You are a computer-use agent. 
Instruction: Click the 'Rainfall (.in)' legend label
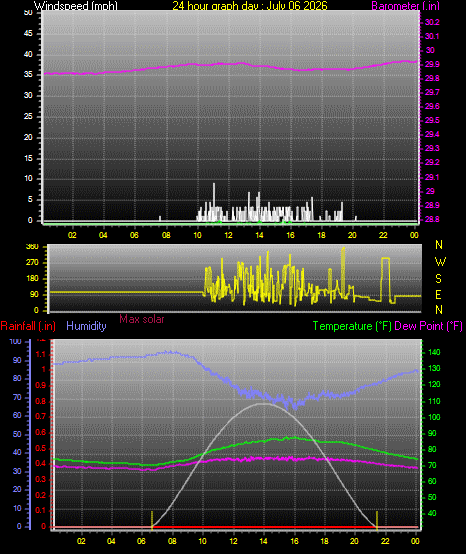pos(28,326)
